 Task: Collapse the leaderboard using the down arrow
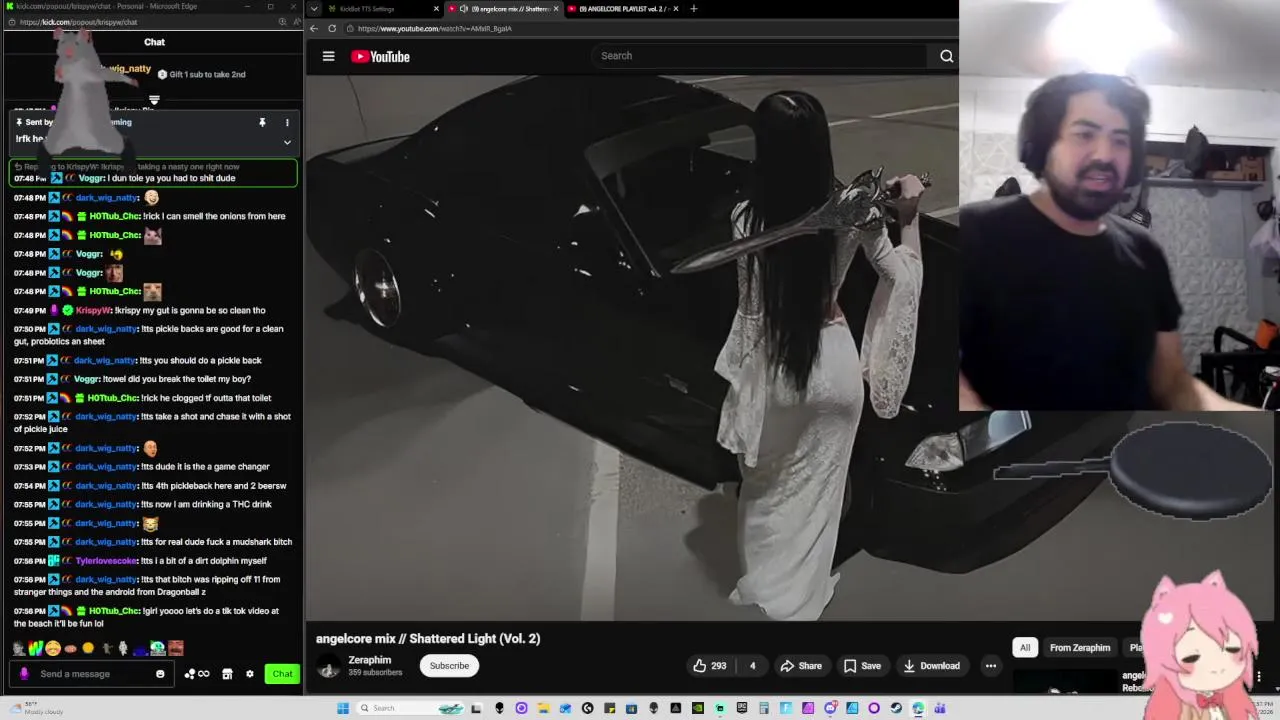(x=154, y=100)
